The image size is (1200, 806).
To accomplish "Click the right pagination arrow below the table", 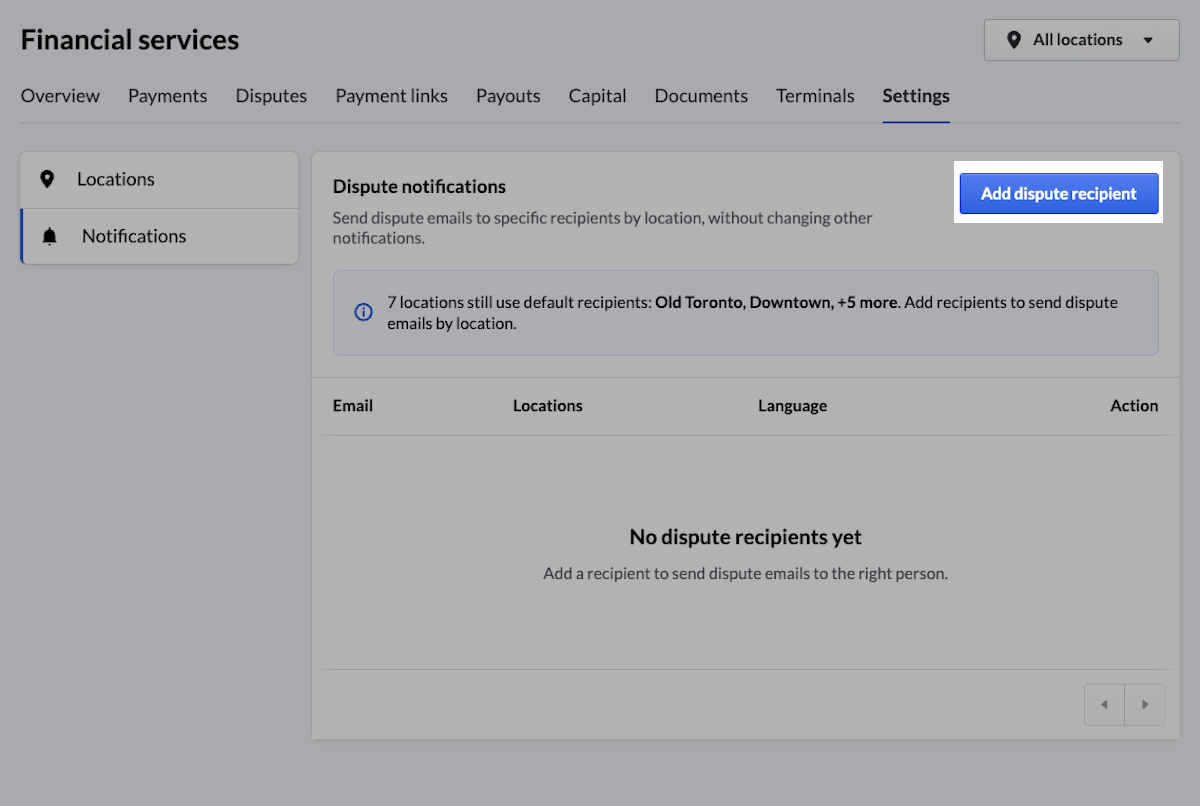I will click(x=1145, y=704).
